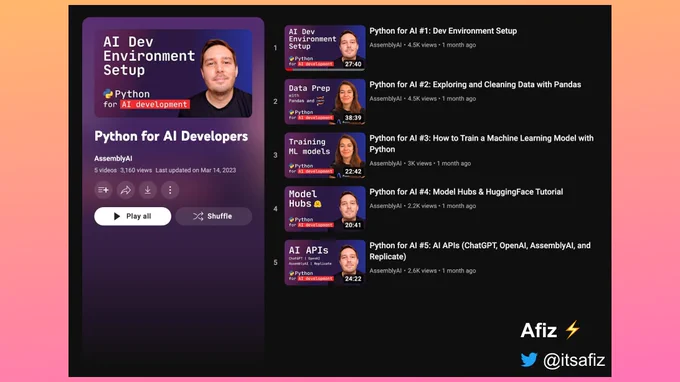Open the AssemblyAI channel under playlist title
This screenshot has width=680, height=382.
(113, 159)
